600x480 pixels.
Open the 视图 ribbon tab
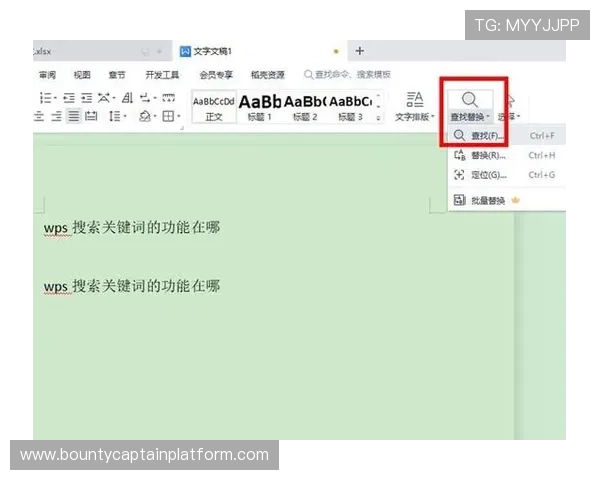pyautogui.click(x=82, y=75)
